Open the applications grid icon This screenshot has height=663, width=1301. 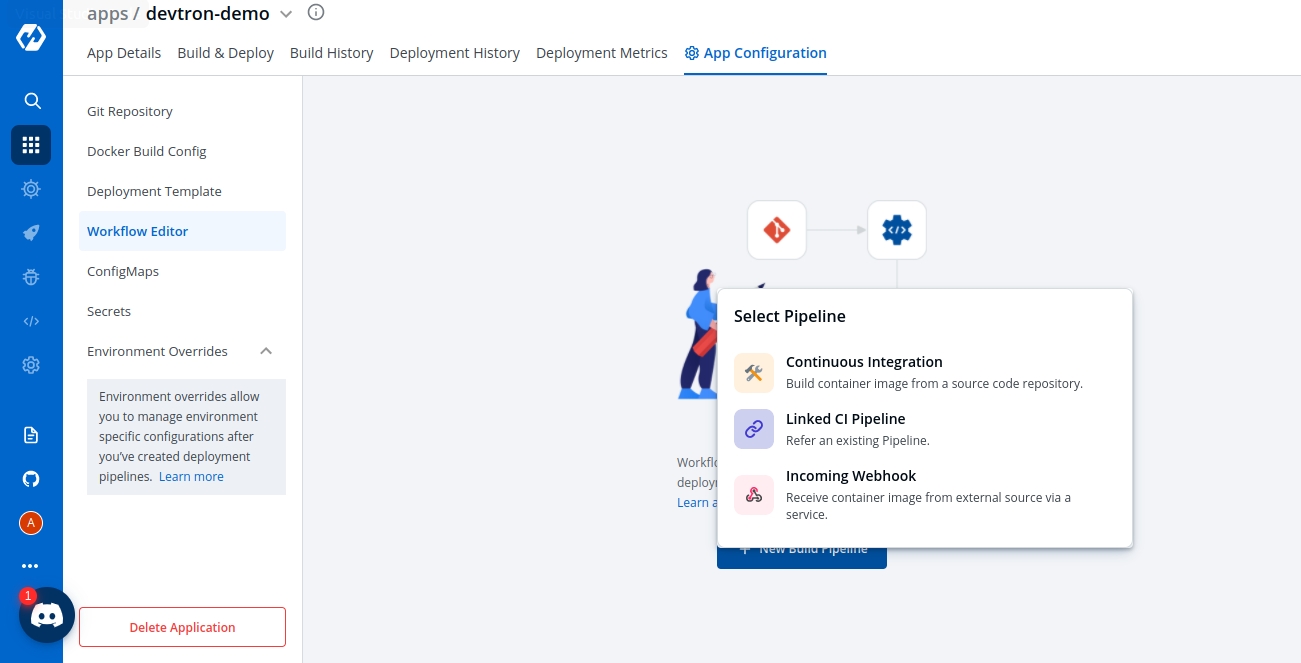click(x=31, y=145)
